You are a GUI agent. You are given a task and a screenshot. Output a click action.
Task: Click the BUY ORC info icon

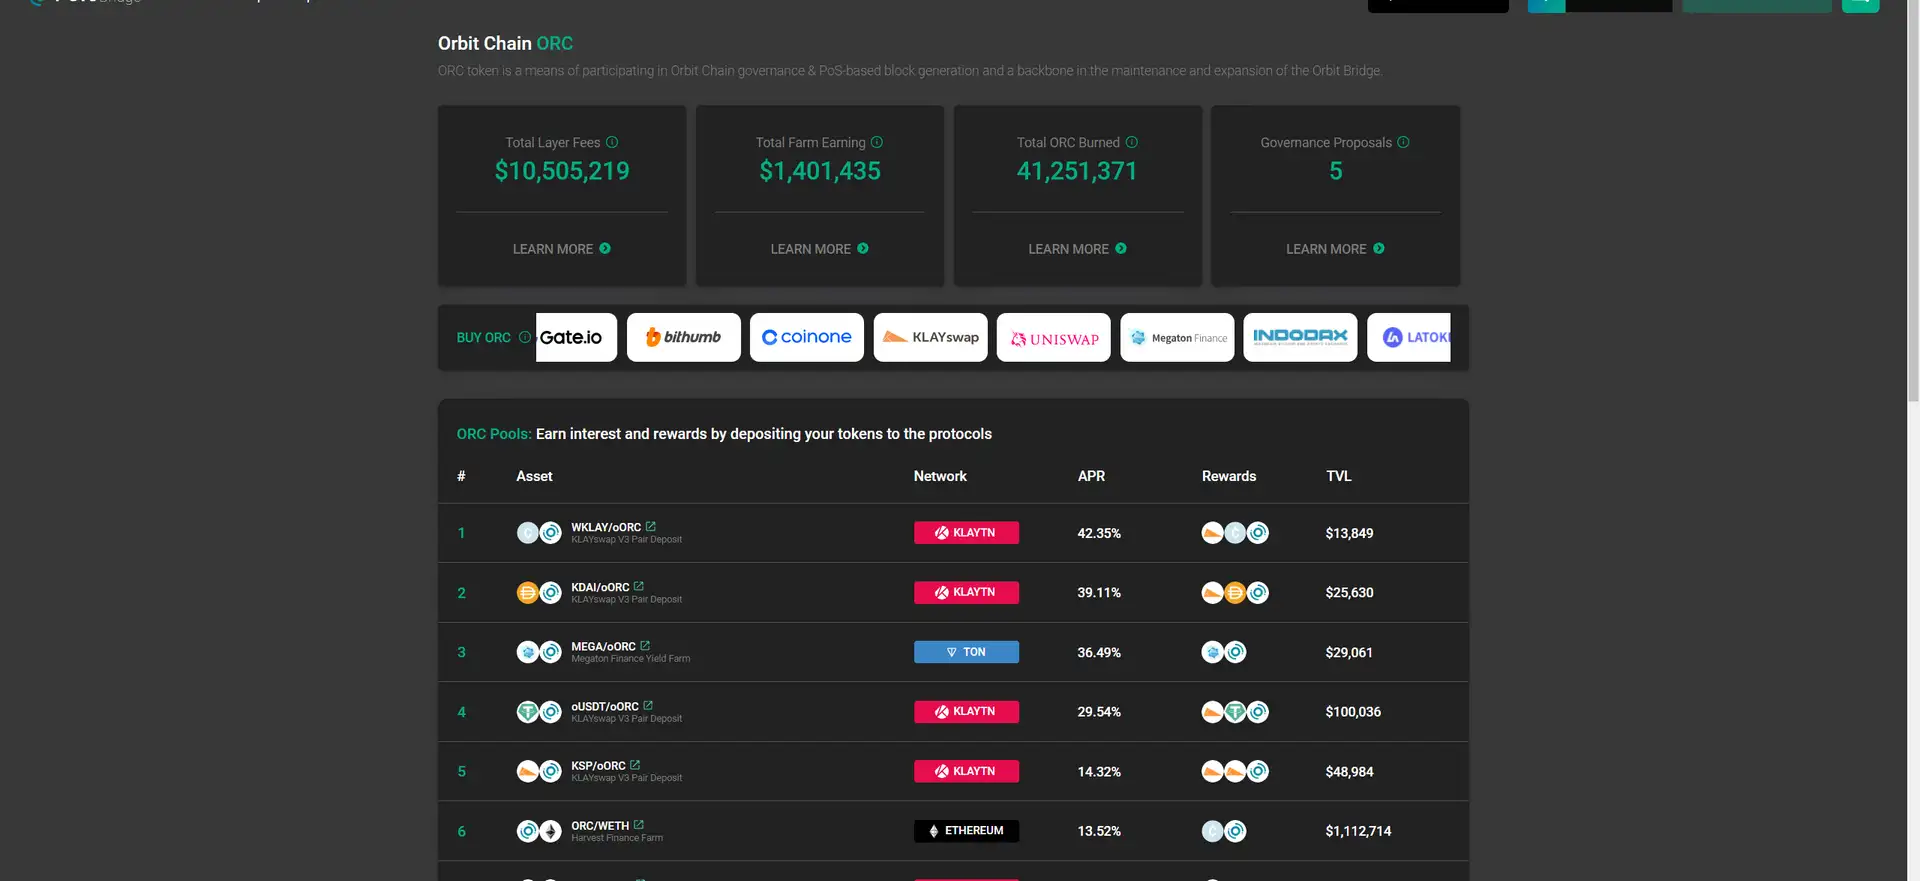coord(524,338)
